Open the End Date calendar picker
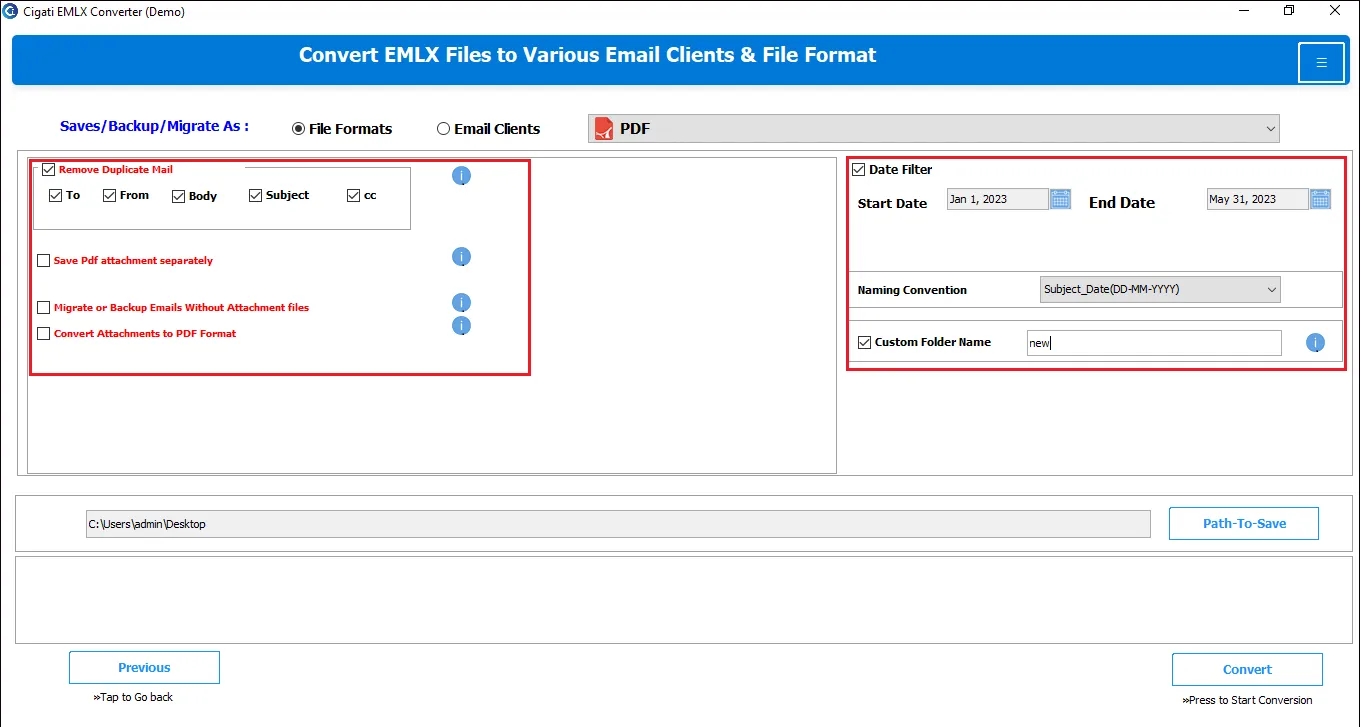The height and width of the screenshot is (727, 1360). tap(1320, 199)
